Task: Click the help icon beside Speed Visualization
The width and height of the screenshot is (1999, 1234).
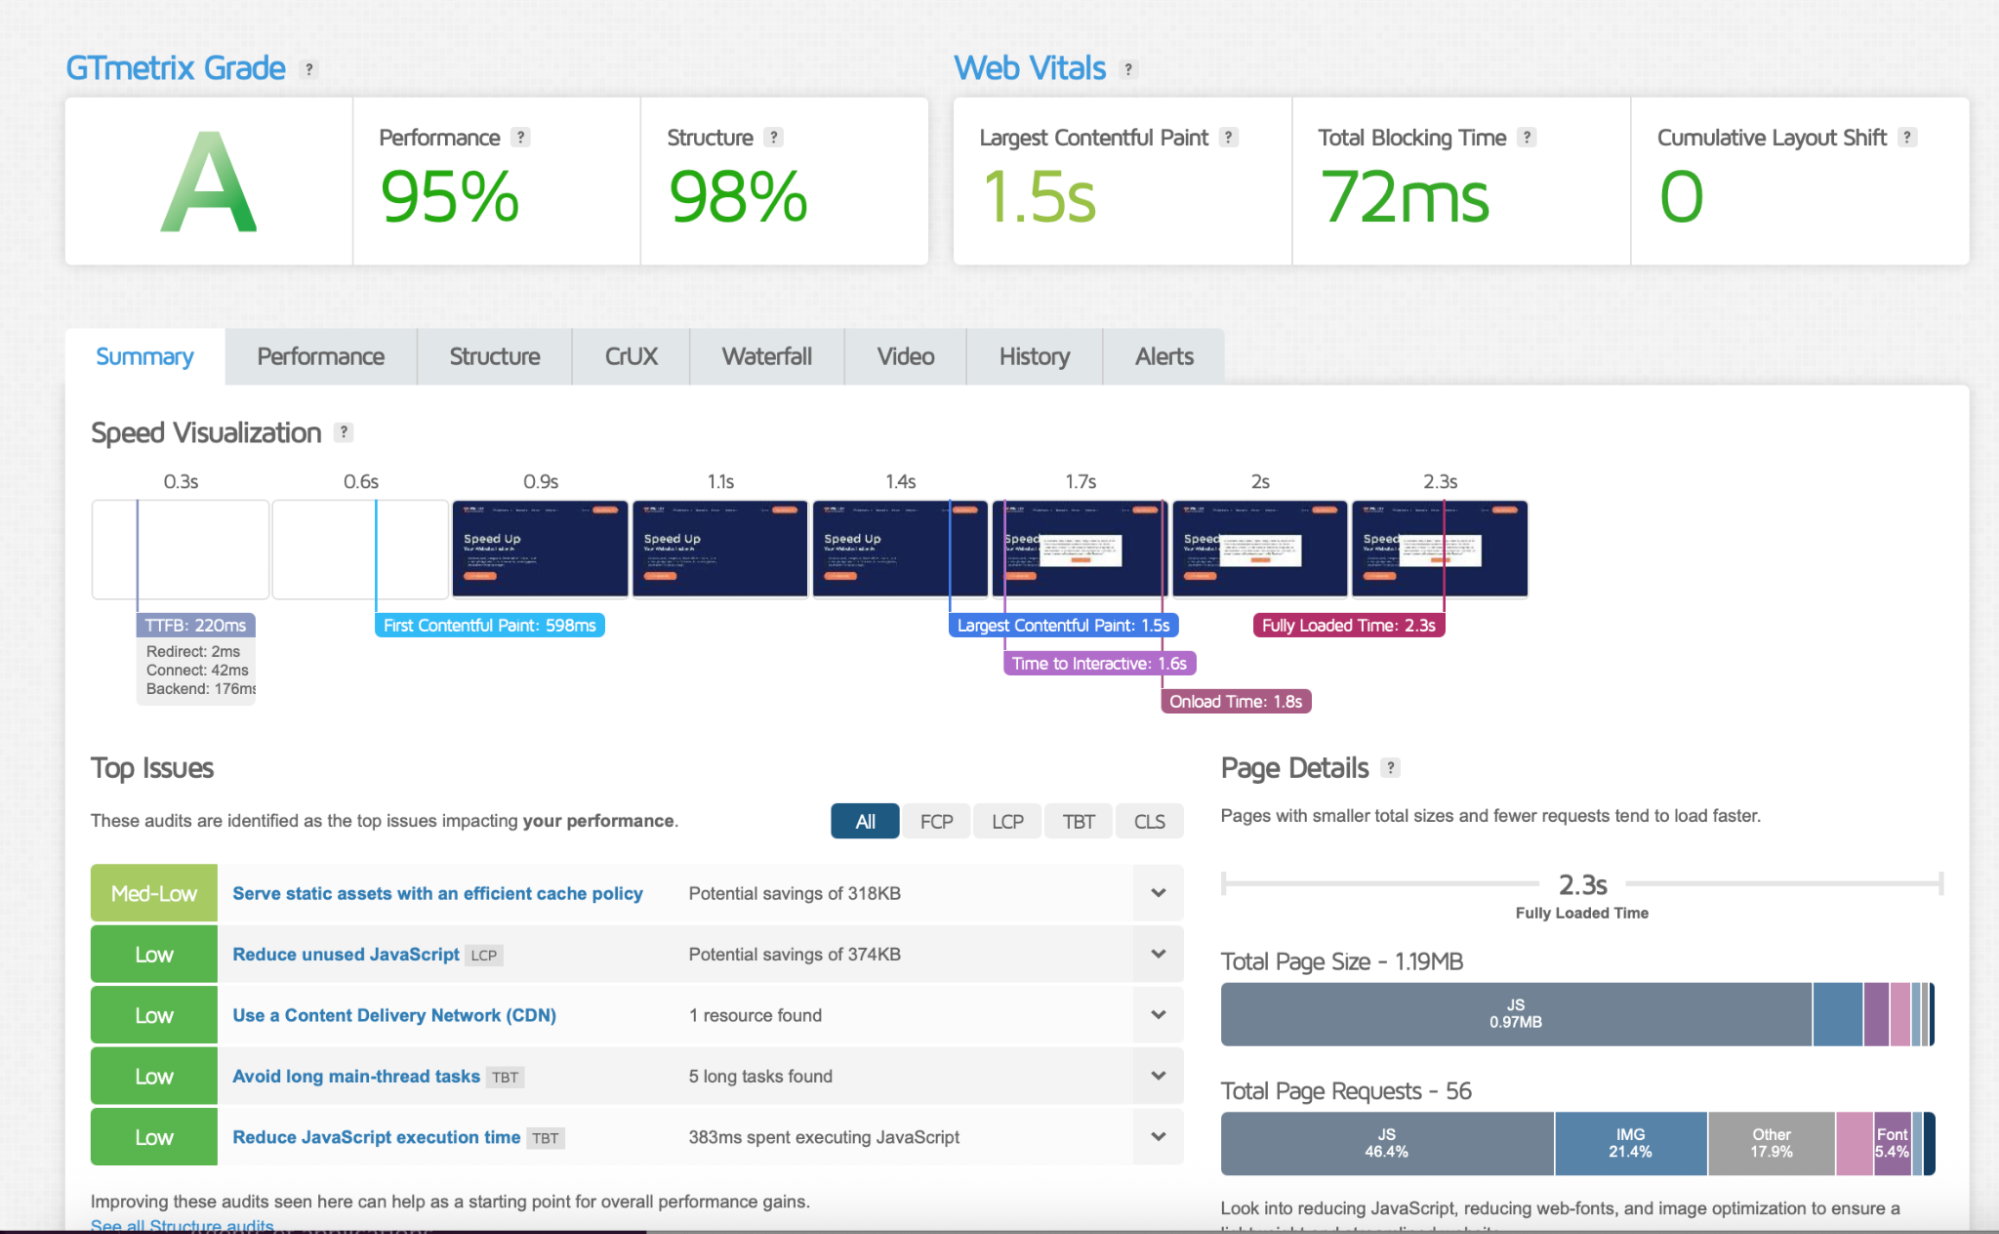Action: (x=343, y=432)
